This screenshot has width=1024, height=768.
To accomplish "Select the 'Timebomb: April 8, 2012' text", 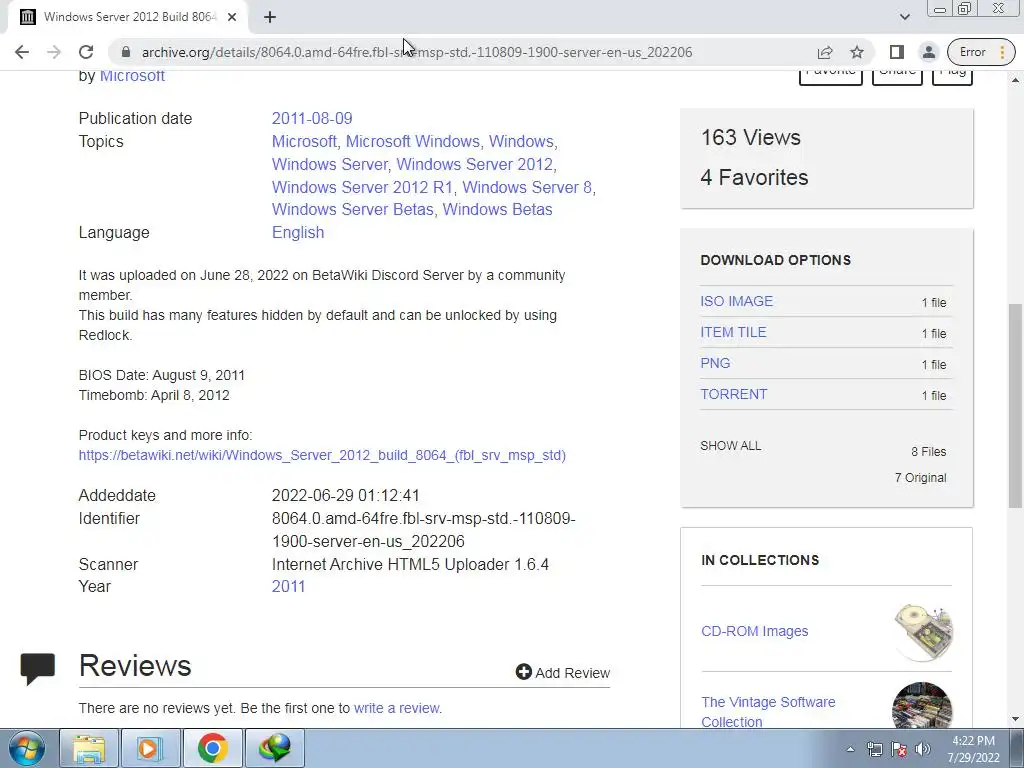I will 154,395.
